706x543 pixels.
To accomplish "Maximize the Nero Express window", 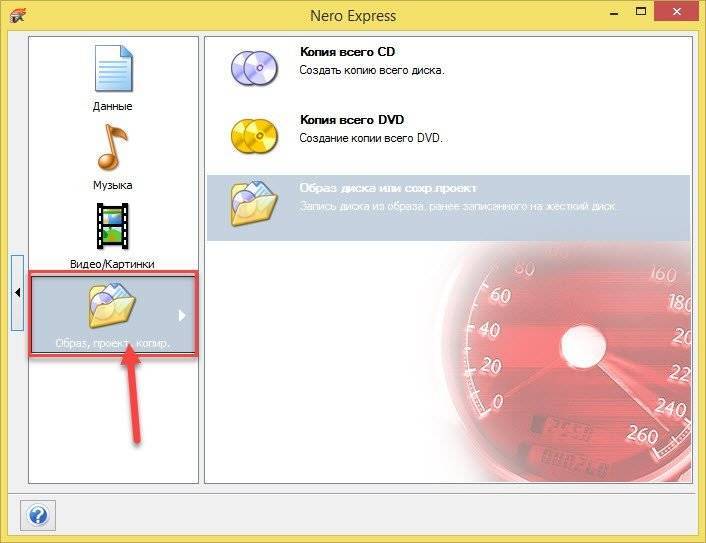I will click(641, 12).
